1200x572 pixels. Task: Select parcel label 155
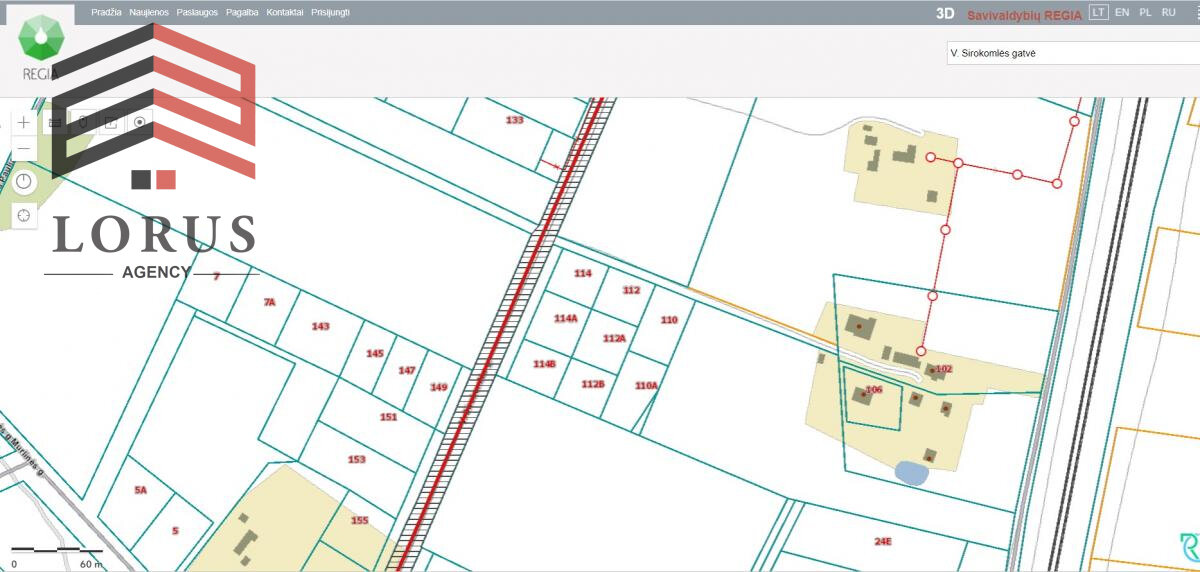coord(360,520)
